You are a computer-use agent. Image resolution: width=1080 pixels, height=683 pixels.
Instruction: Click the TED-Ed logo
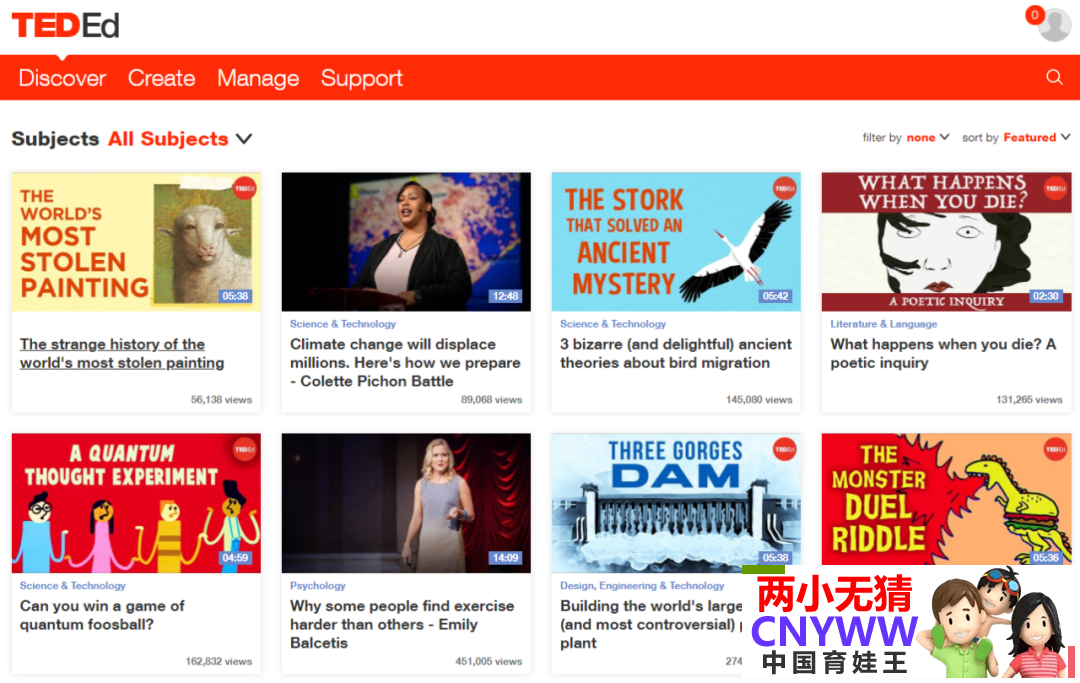pyautogui.click(x=65, y=26)
